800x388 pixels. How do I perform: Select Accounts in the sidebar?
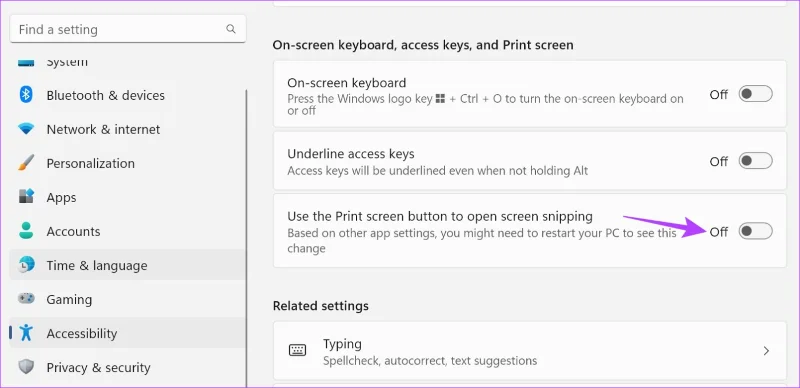[128, 231]
